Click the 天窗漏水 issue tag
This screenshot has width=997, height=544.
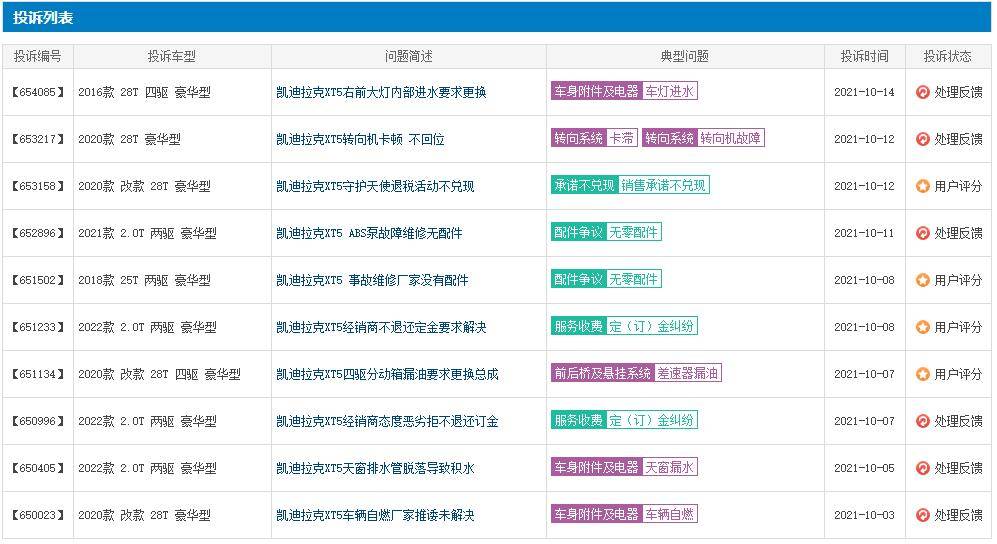point(669,468)
